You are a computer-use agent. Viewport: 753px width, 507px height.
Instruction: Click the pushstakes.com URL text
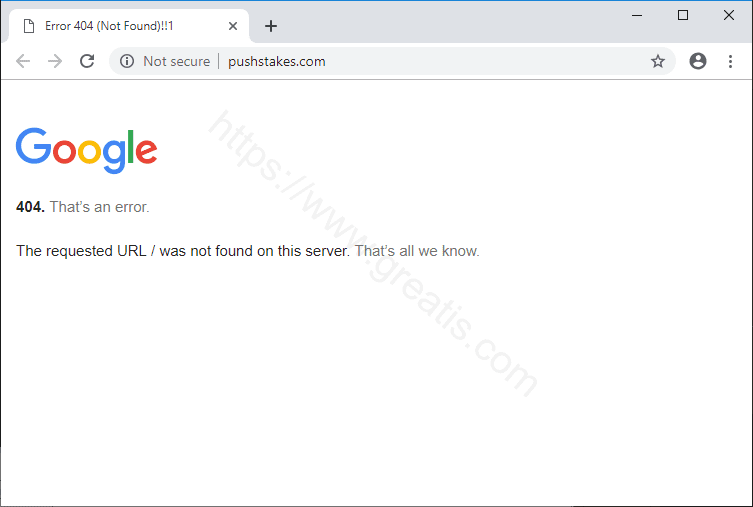coord(277,61)
